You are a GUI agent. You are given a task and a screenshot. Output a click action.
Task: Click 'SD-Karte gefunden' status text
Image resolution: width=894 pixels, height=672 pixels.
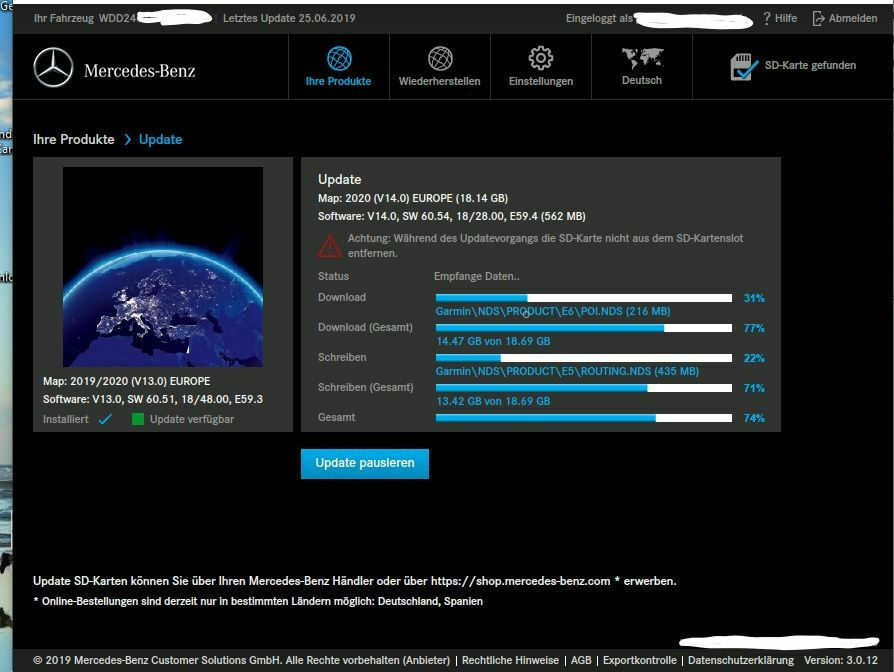tap(810, 66)
